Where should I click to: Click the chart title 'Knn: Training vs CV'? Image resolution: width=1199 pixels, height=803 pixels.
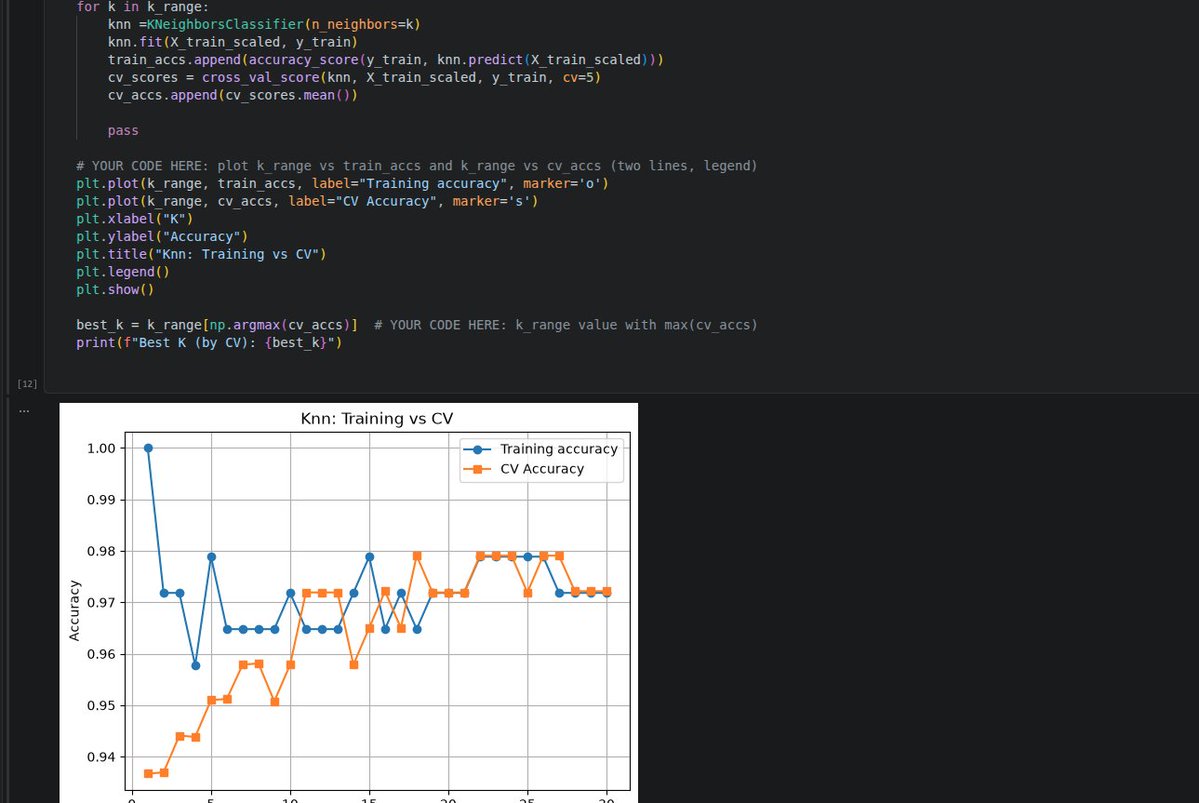coord(376,418)
